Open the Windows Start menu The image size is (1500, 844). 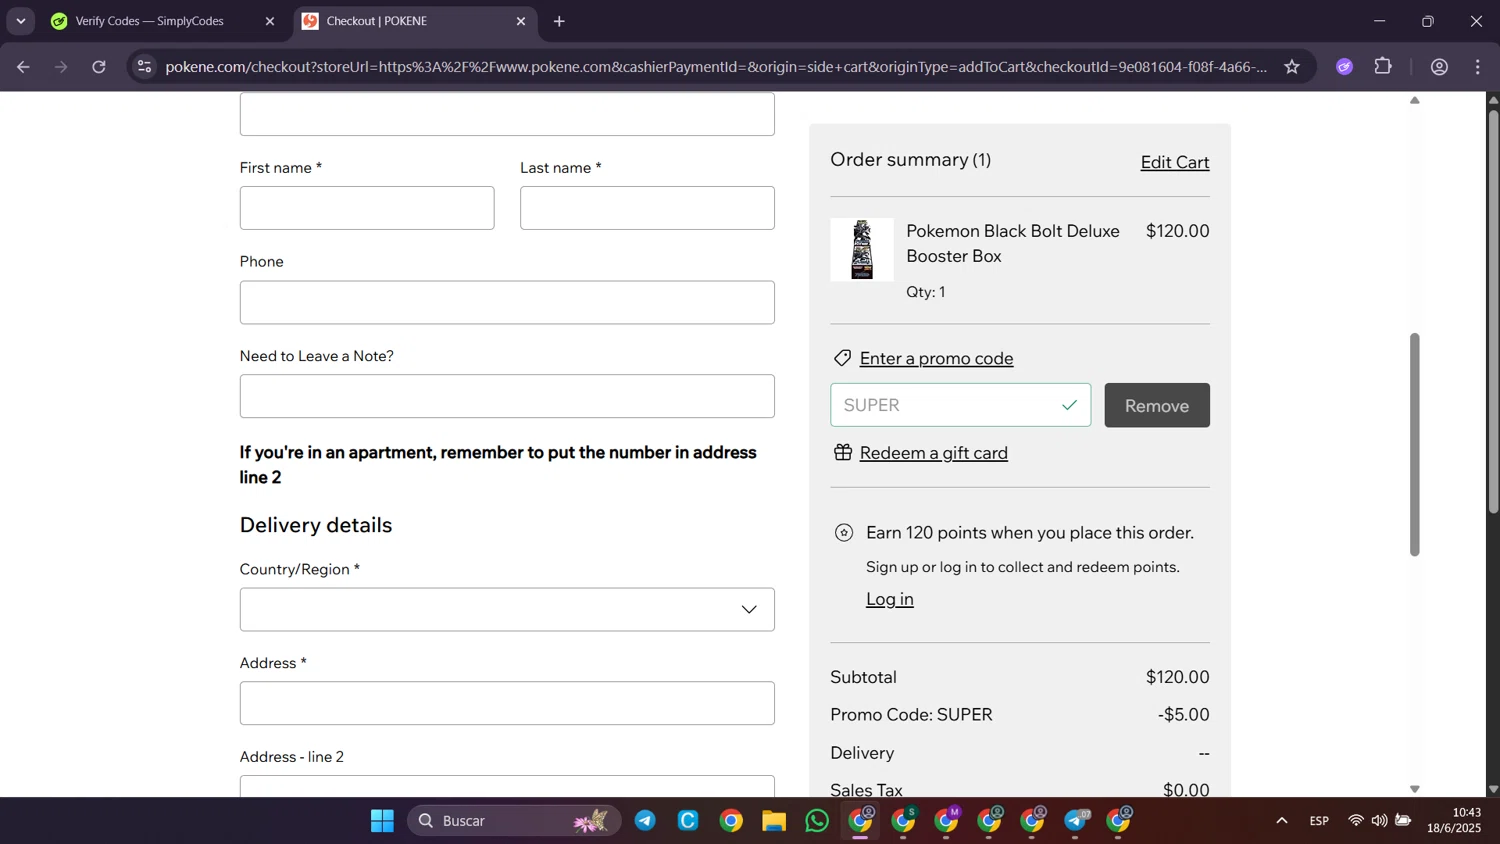382,821
